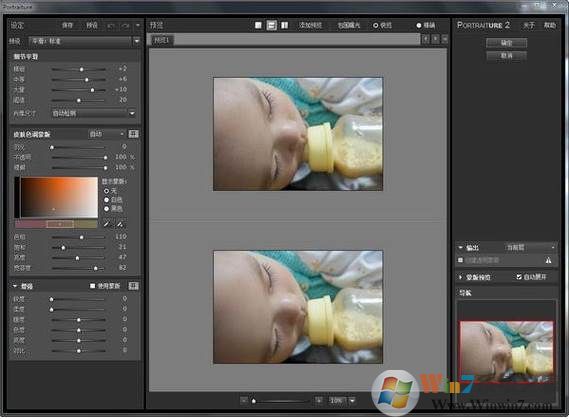569x419 pixels.
Task: Open the About menu item
Action: 529,25
